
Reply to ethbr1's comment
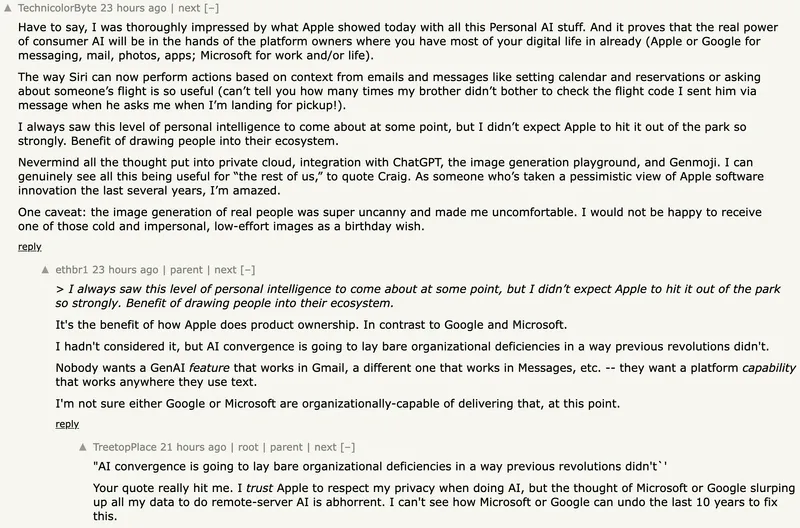pyautogui.click(x=67, y=424)
